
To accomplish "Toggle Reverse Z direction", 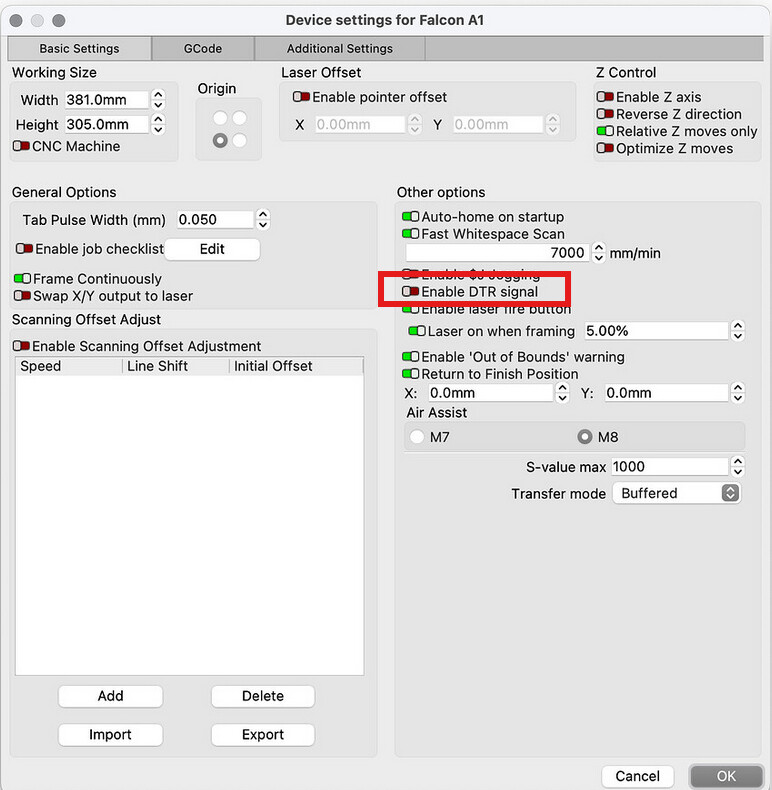I will 605,114.
